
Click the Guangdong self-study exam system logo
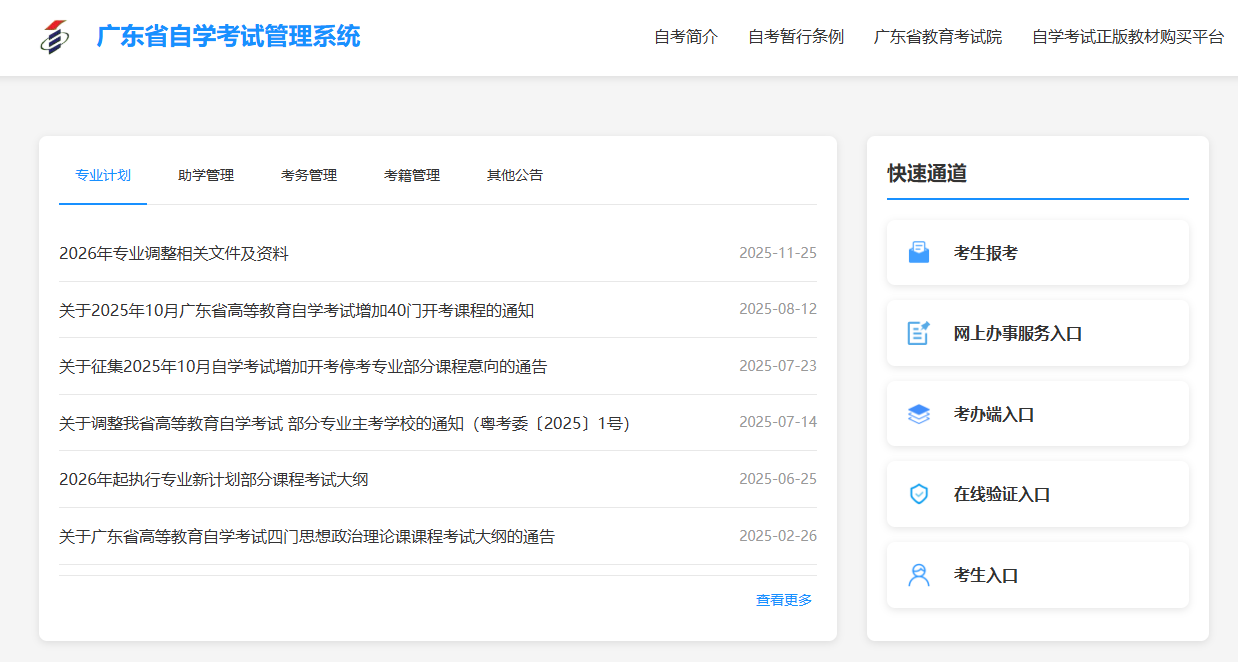55,37
